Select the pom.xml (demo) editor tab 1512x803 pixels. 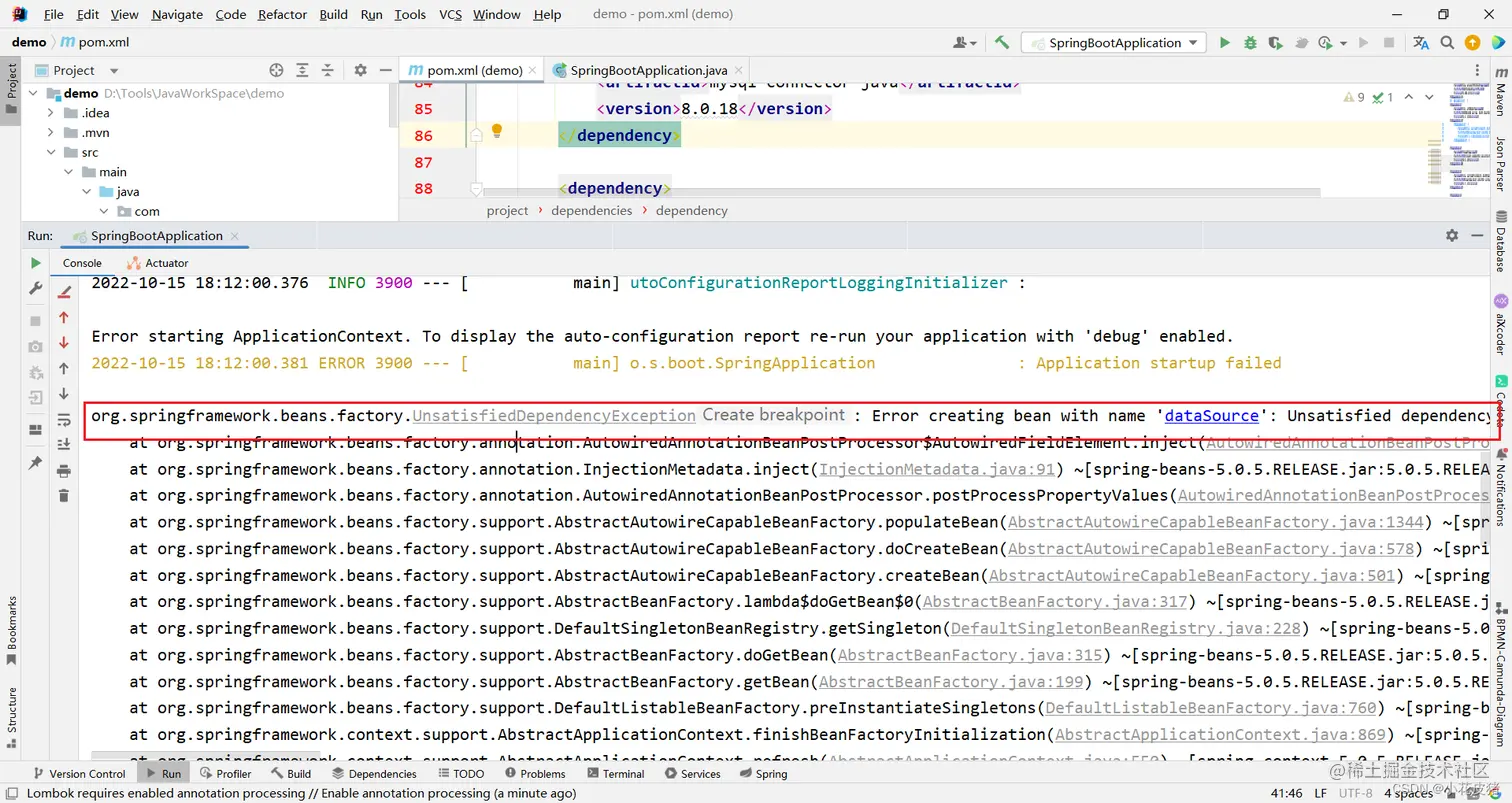[473, 70]
